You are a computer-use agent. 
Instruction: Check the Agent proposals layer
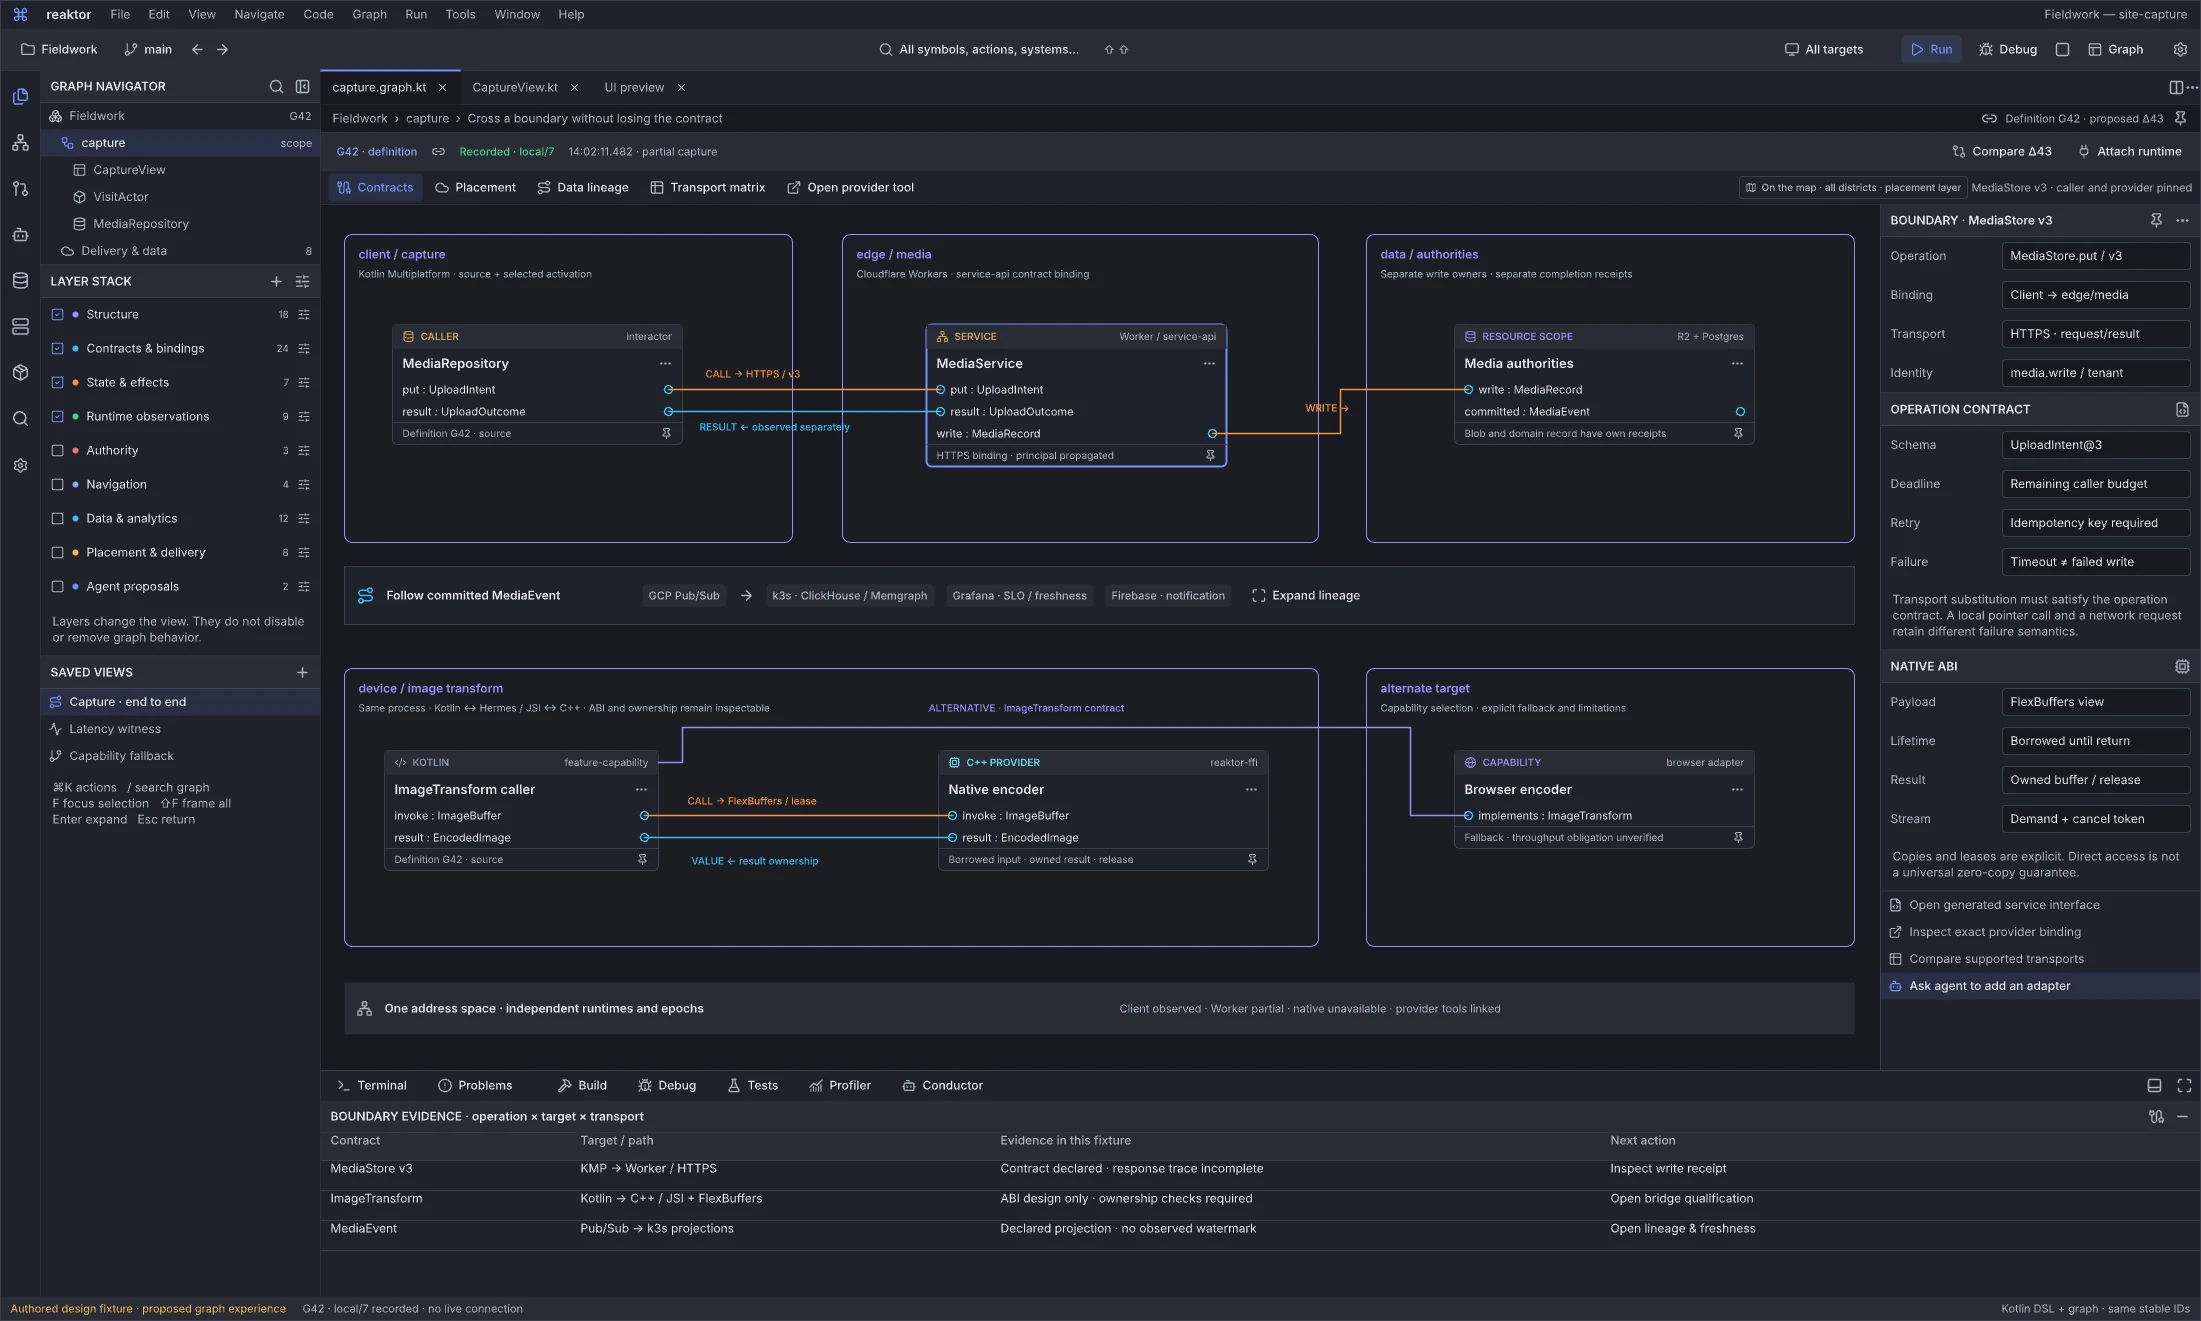pos(57,587)
